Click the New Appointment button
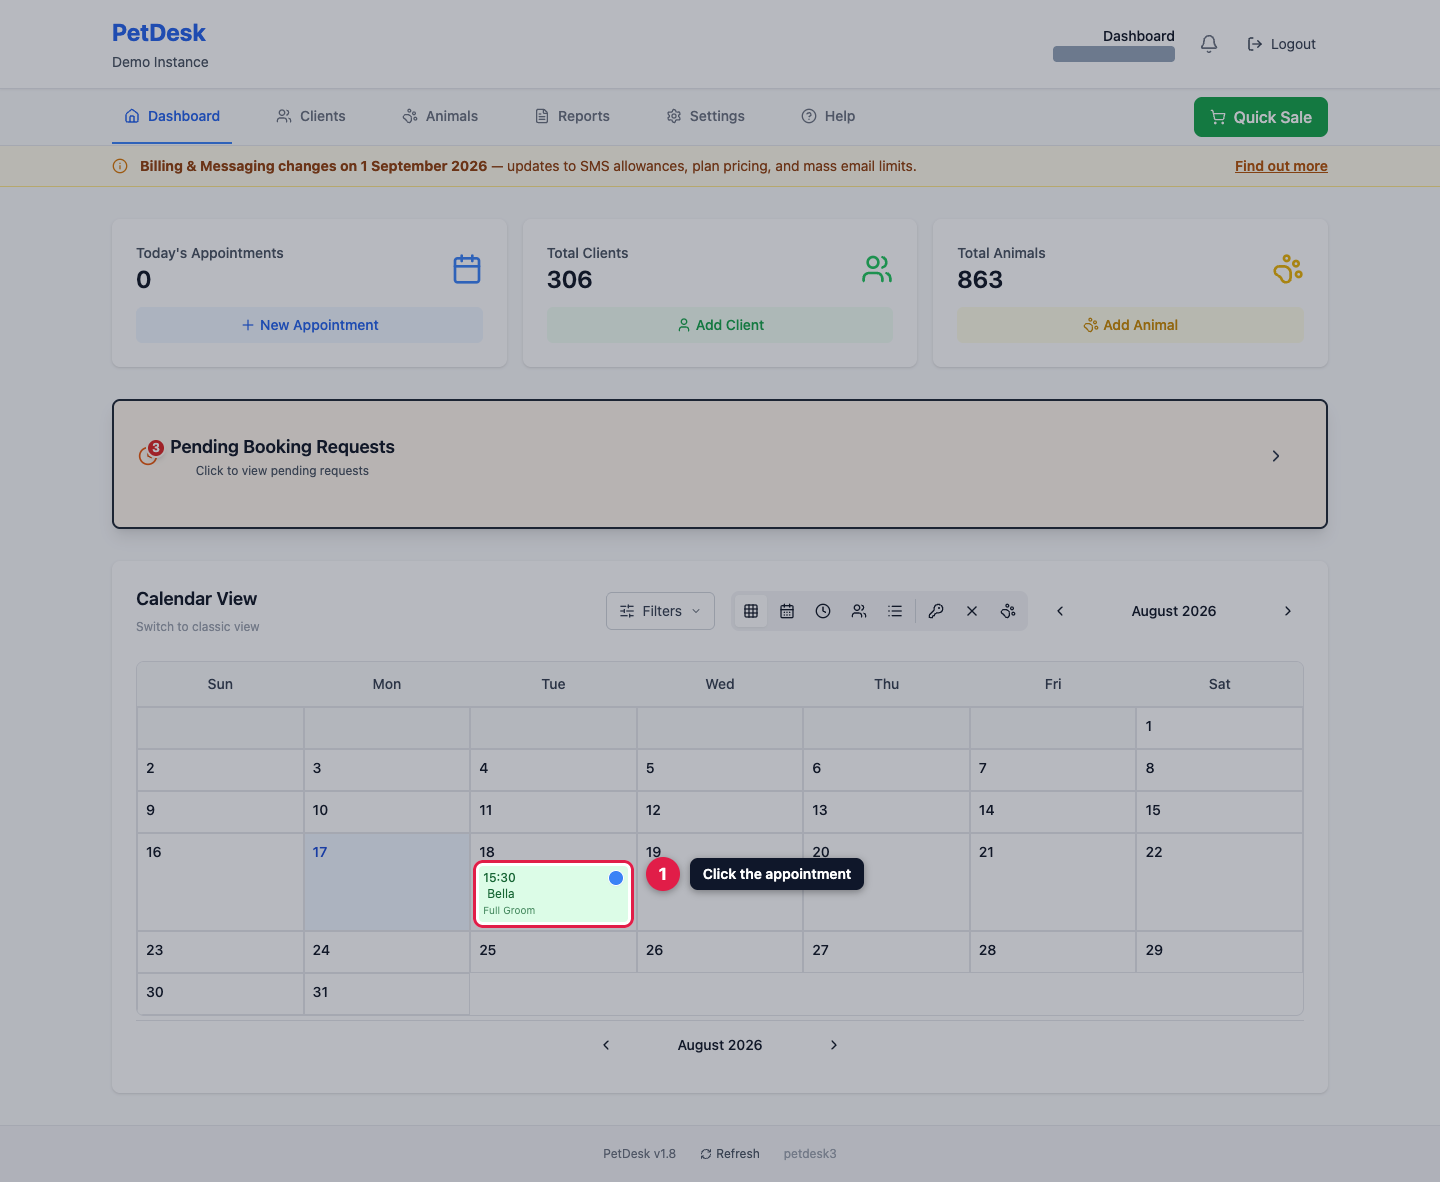This screenshot has width=1440, height=1182. coord(309,325)
